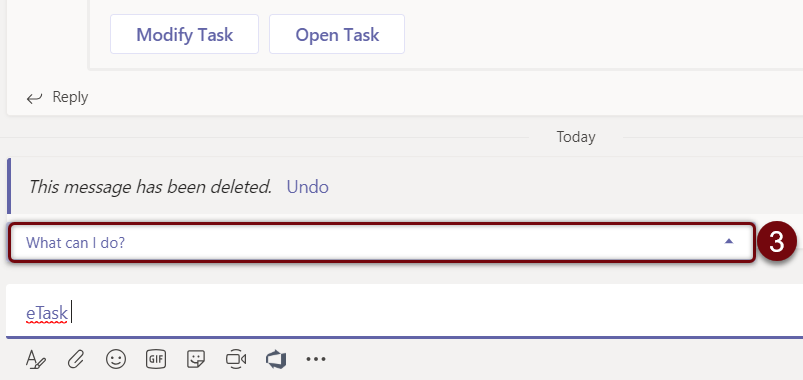Open the eTask app icon in toolbar
This screenshot has width=803, height=380.
coord(276,359)
